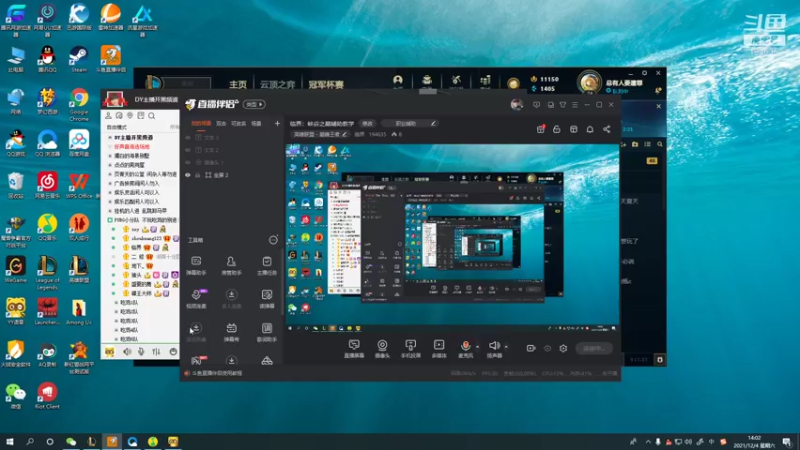Open the YY voice mixer sliders icon
The image size is (800, 450).
pyautogui.click(x=156, y=352)
